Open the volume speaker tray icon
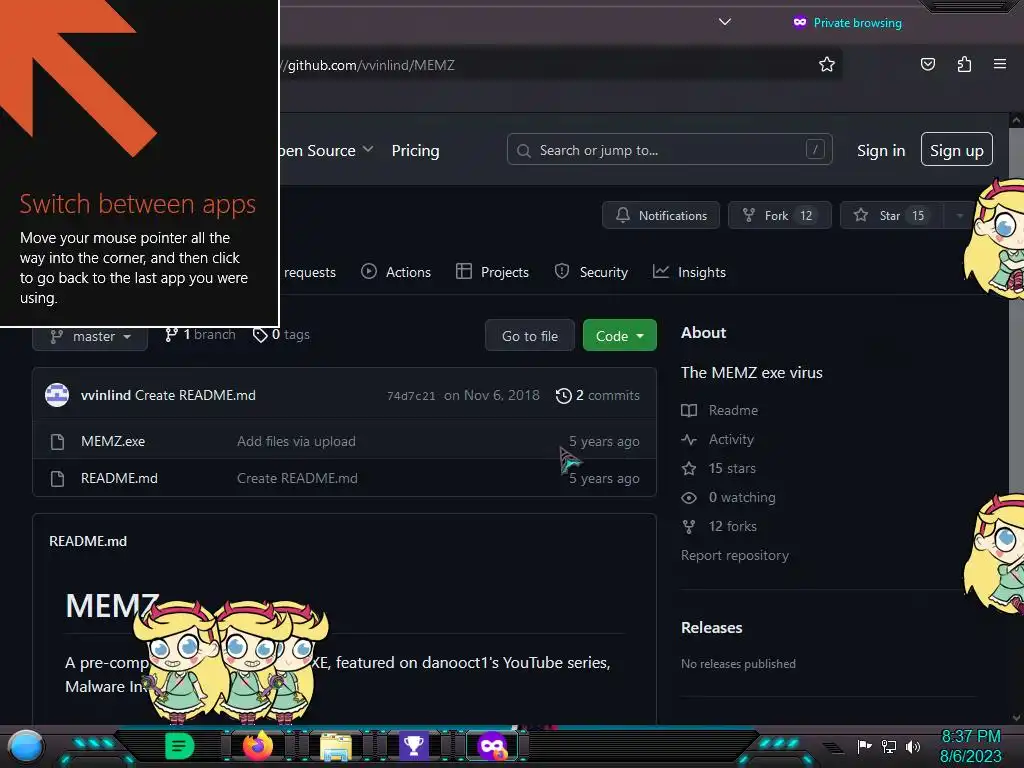The image size is (1024, 768). coord(913,746)
